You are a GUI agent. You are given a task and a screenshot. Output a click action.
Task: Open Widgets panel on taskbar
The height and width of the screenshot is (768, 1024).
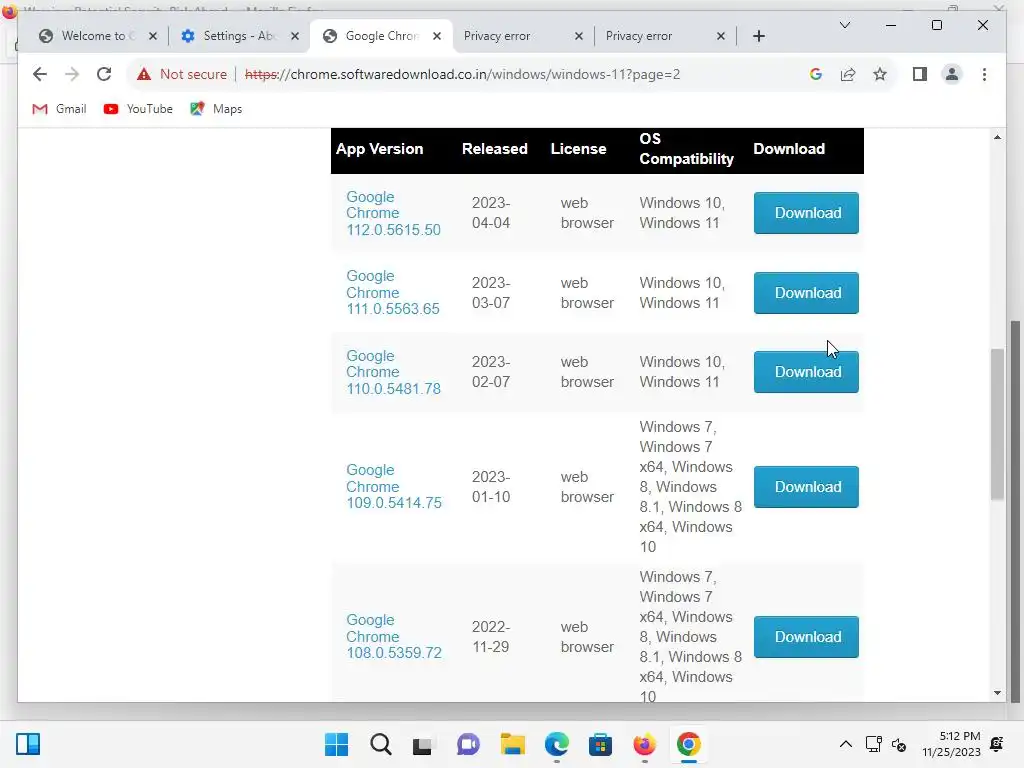[x=27, y=744]
